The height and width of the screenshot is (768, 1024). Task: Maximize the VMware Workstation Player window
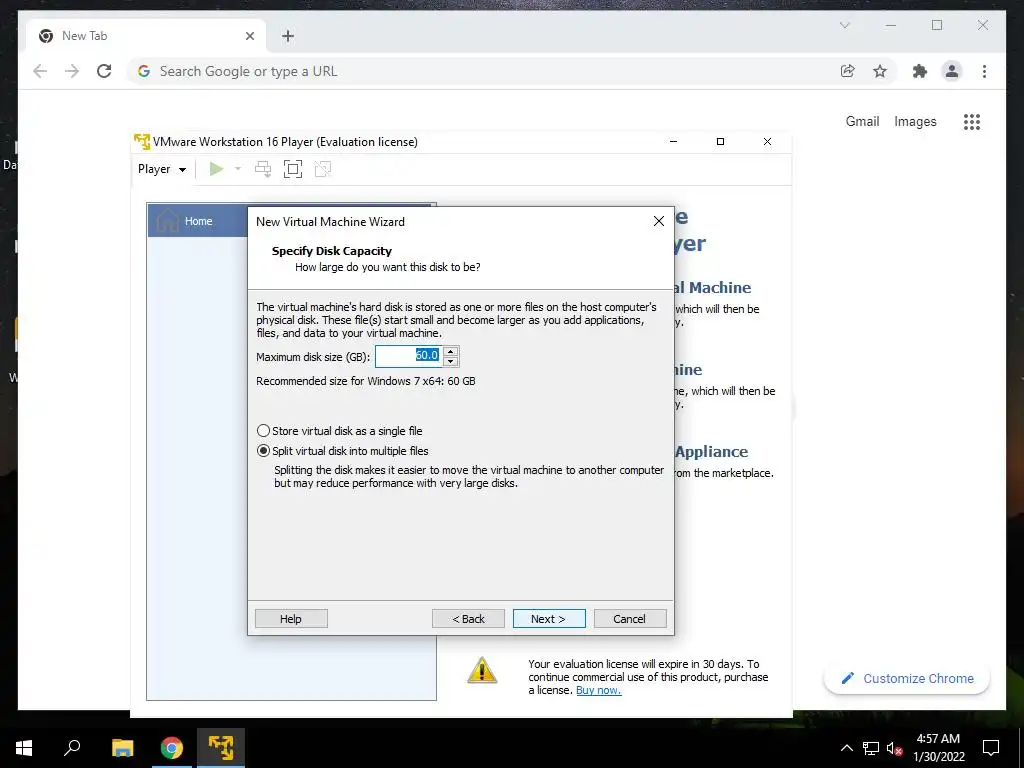pos(720,142)
